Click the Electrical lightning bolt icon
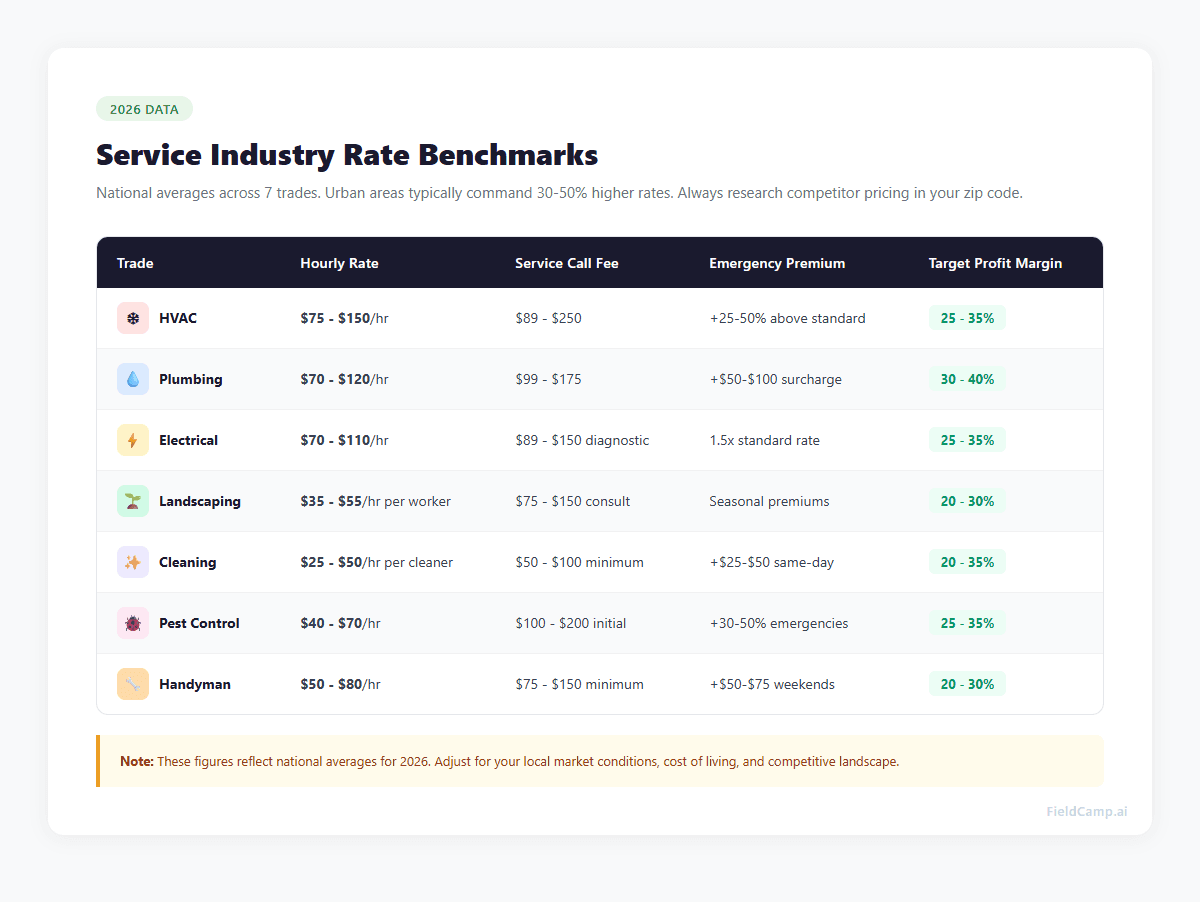 coord(132,440)
